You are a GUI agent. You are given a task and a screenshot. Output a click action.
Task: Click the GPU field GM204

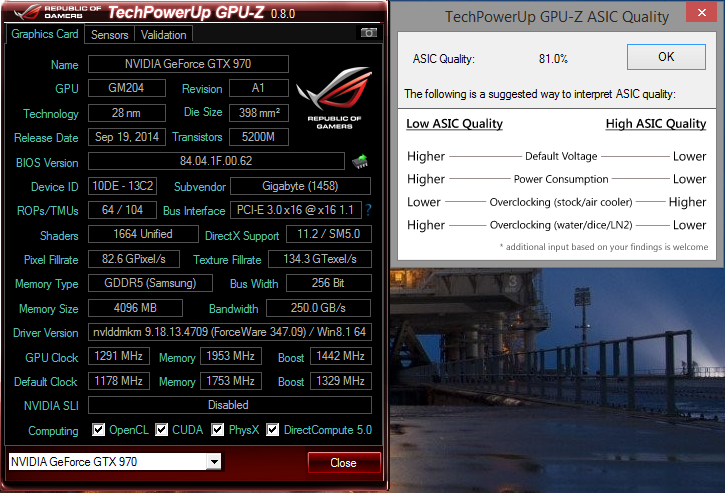click(127, 88)
